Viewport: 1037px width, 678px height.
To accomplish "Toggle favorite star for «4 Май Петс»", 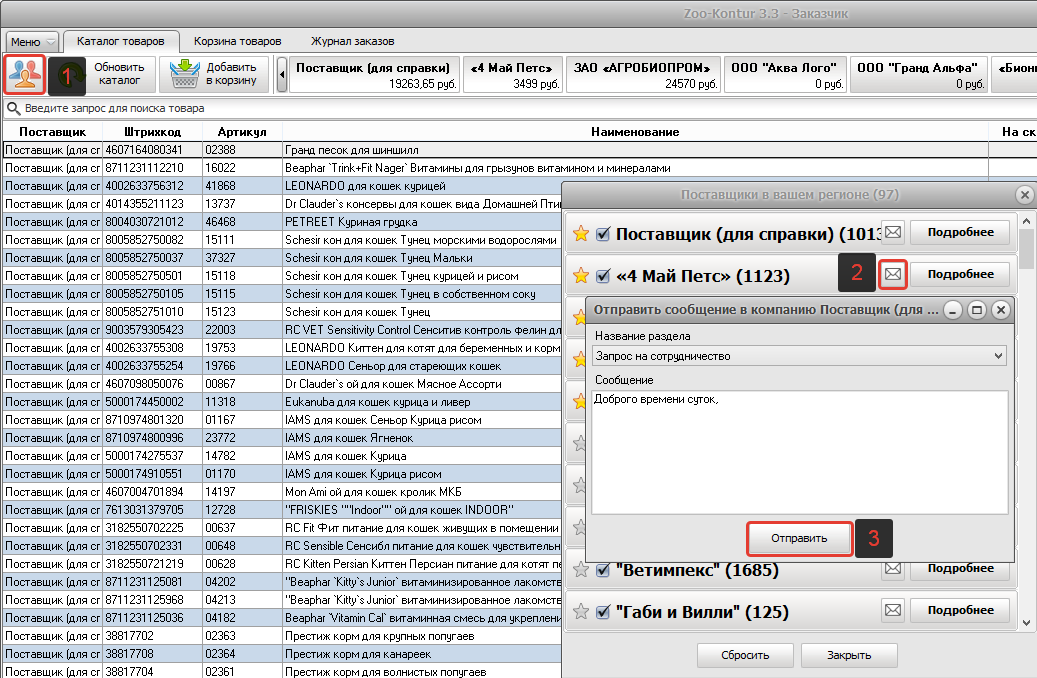I will (x=581, y=276).
